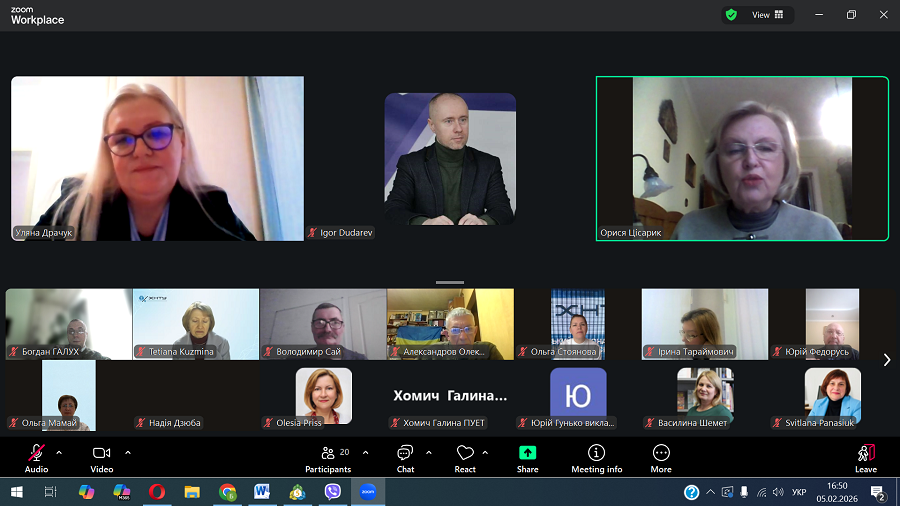Click the УКР keyboard language indicator
Screen dimensions: 900x506
coord(799,492)
